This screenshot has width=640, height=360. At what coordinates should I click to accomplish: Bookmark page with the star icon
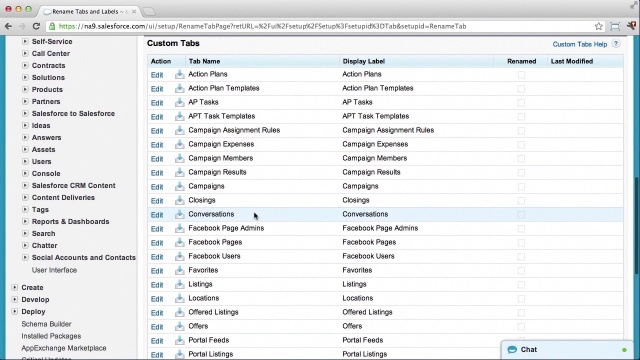(x=598, y=27)
